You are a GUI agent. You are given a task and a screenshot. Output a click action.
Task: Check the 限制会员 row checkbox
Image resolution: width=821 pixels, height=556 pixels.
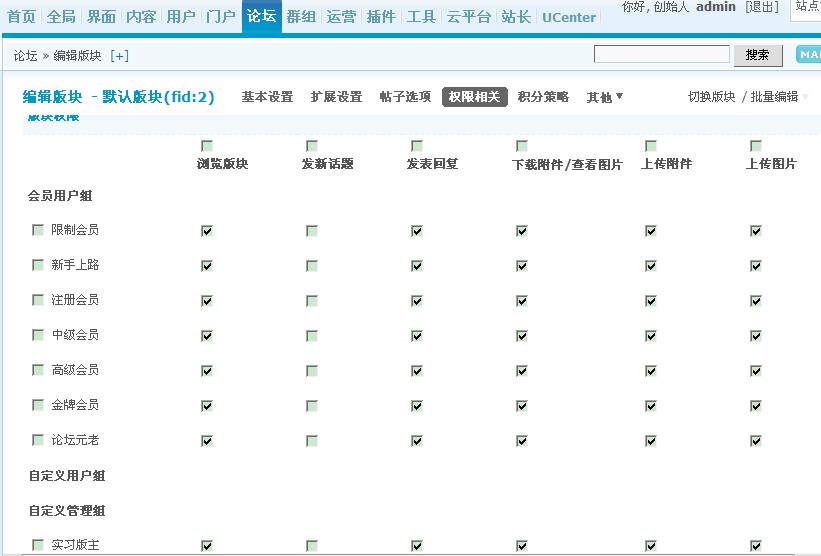38,230
